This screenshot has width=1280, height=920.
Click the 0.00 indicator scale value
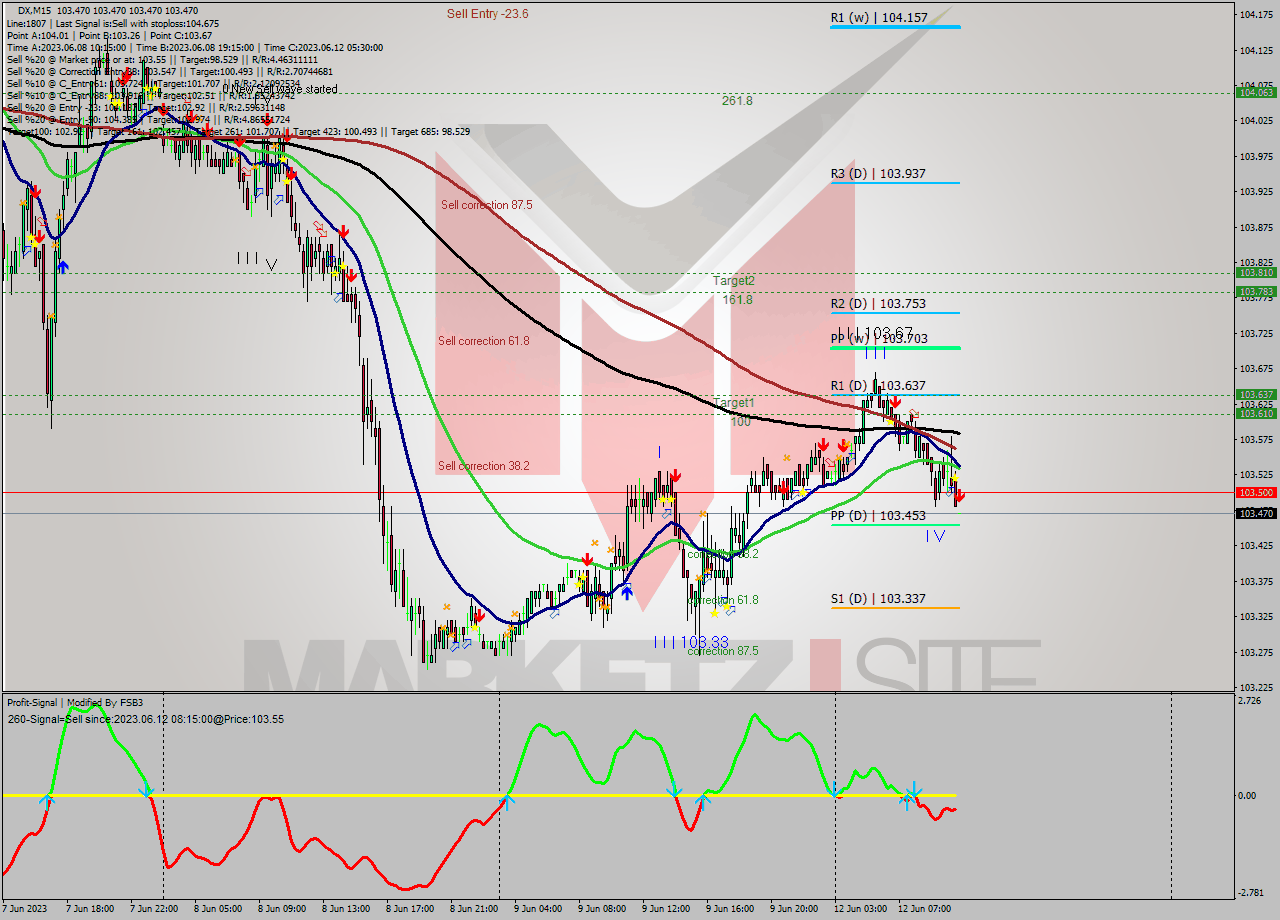[x=1248, y=796]
